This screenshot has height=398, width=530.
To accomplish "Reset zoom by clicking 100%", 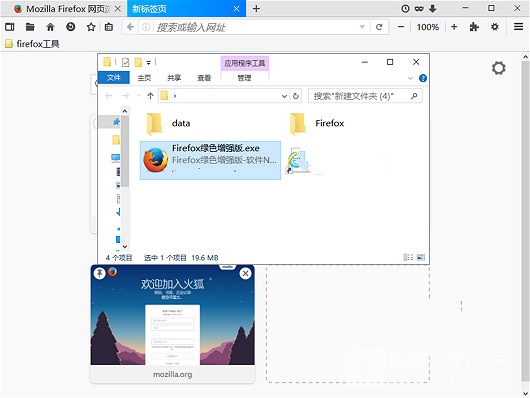I will [x=428, y=27].
